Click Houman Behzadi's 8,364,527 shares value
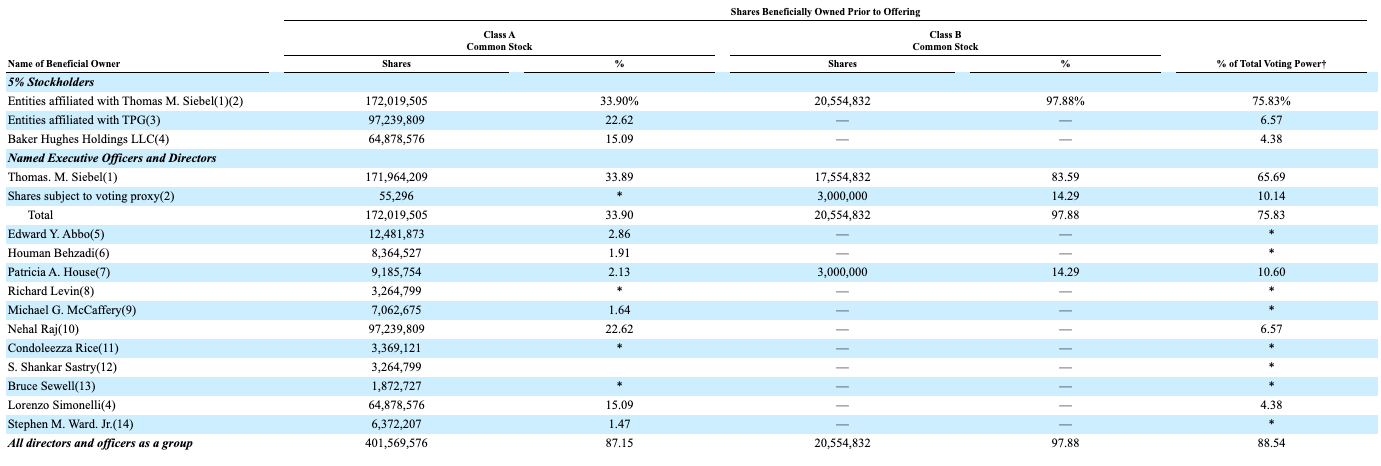1381x466 pixels. coord(397,253)
